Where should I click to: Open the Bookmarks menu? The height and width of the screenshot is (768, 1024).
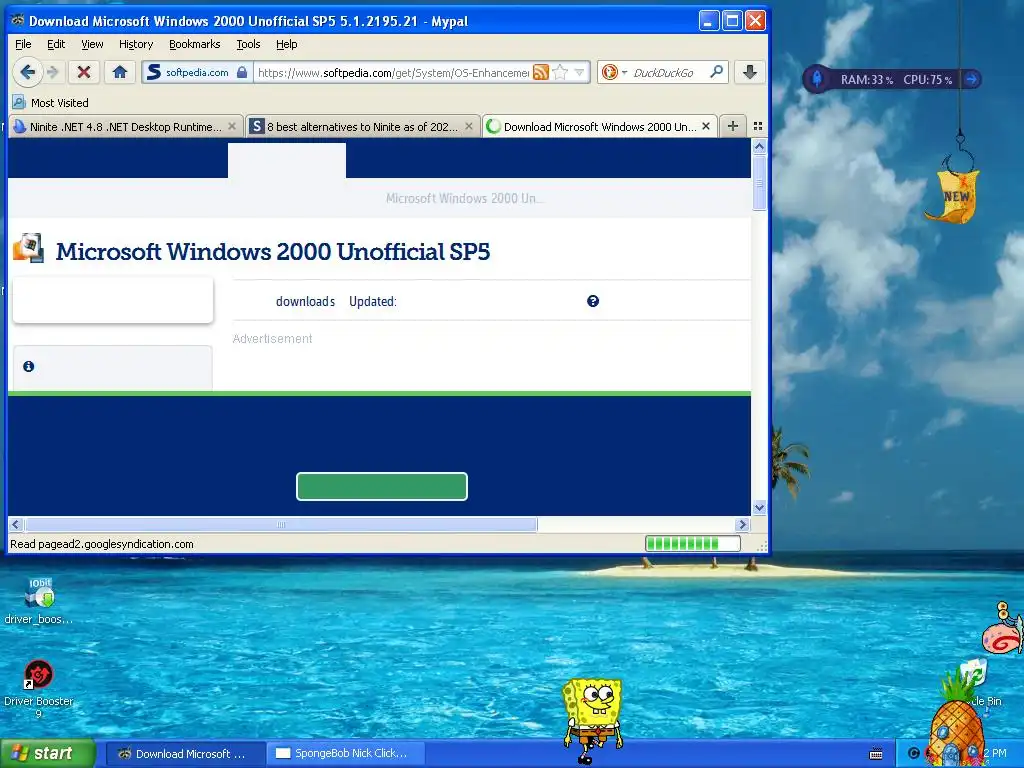click(195, 44)
